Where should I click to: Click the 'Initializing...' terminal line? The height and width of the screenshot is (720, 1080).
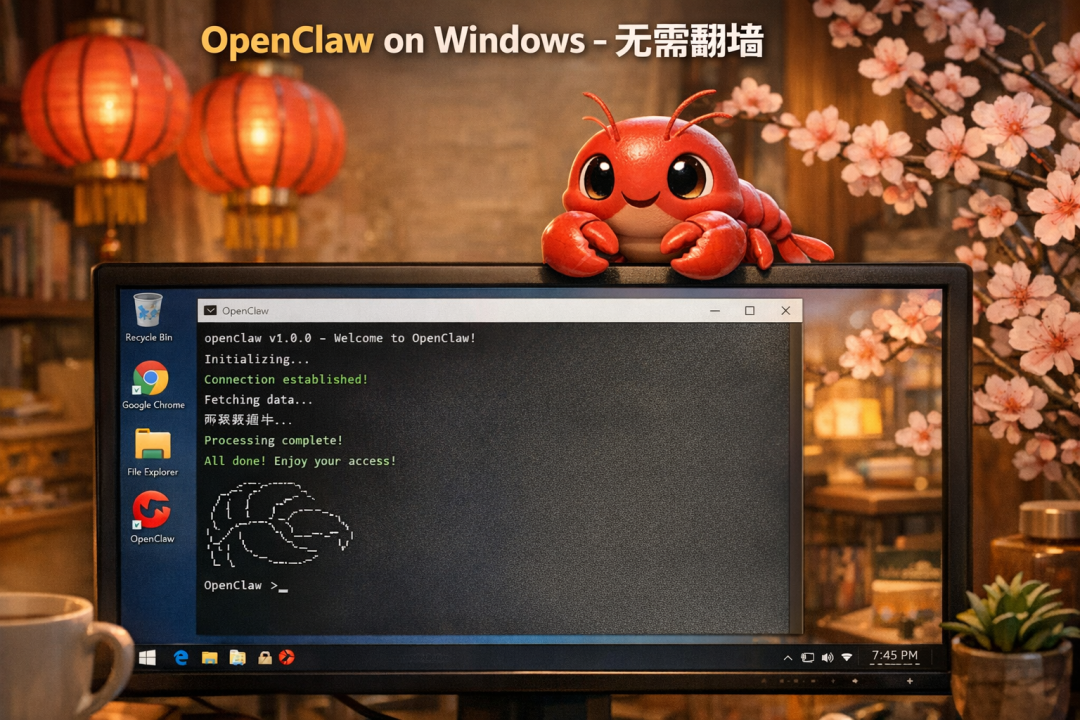(x=256, y=359)
